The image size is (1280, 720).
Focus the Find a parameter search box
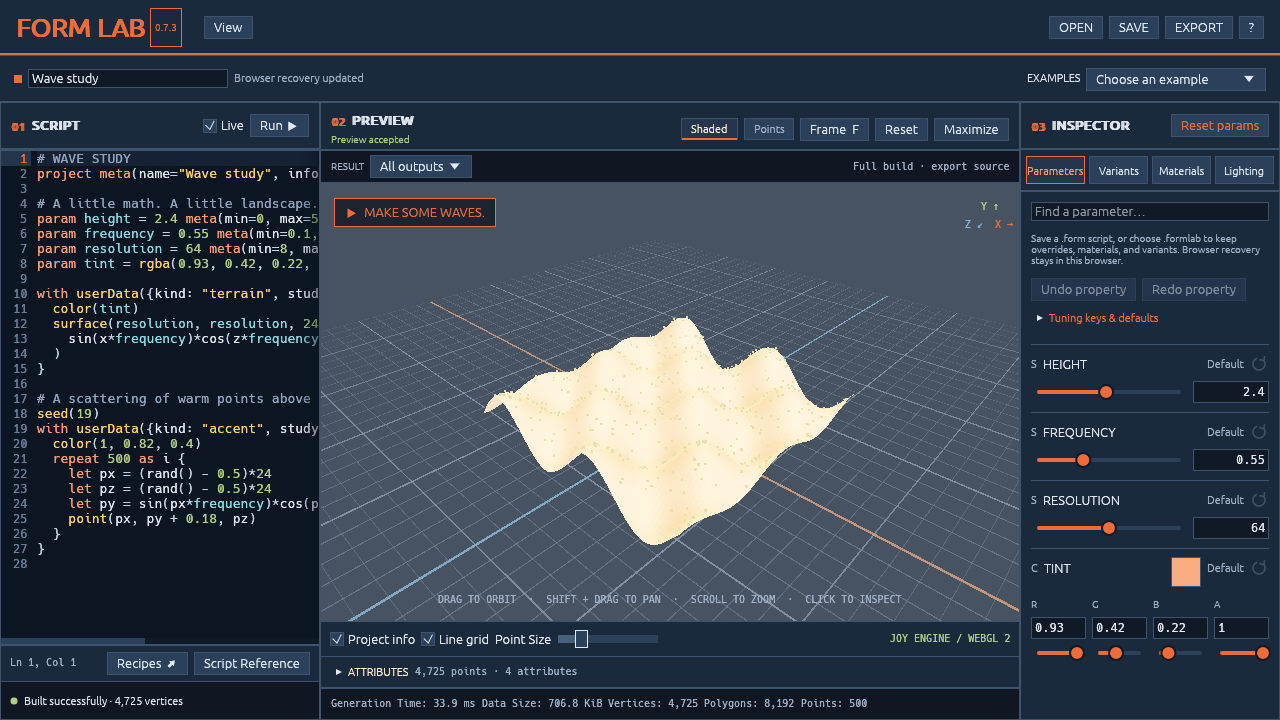[x=1150, y=212]
